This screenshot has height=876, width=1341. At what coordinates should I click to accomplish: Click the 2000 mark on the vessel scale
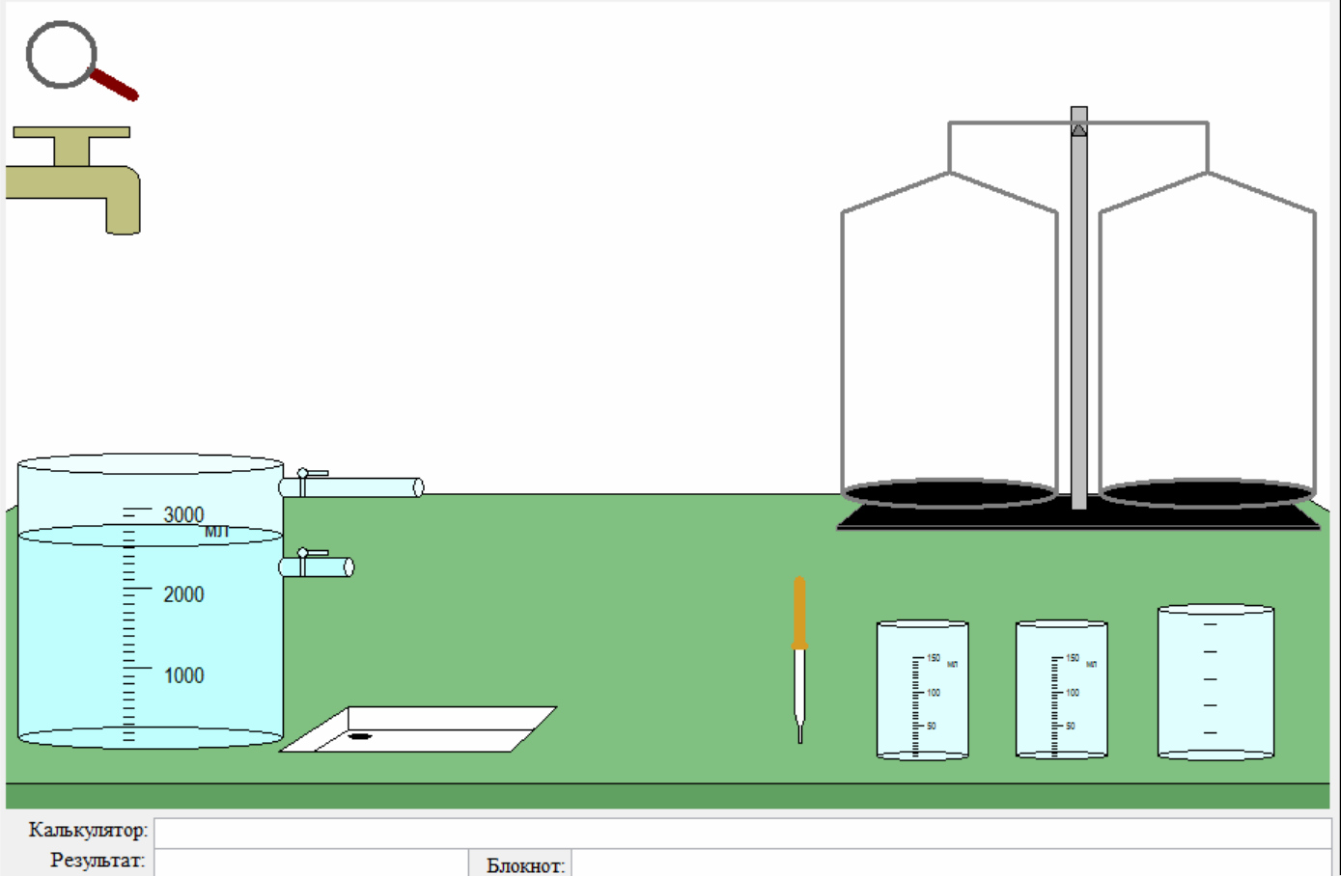point(184,595)
